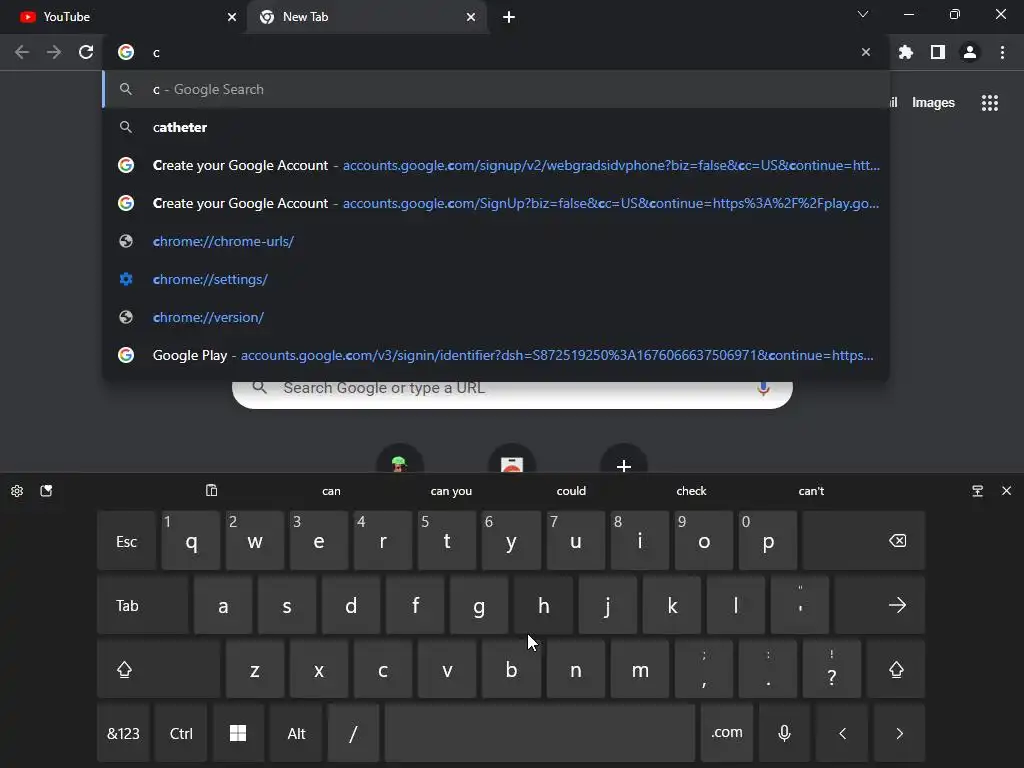Tap the p key

tap(768, 541)
